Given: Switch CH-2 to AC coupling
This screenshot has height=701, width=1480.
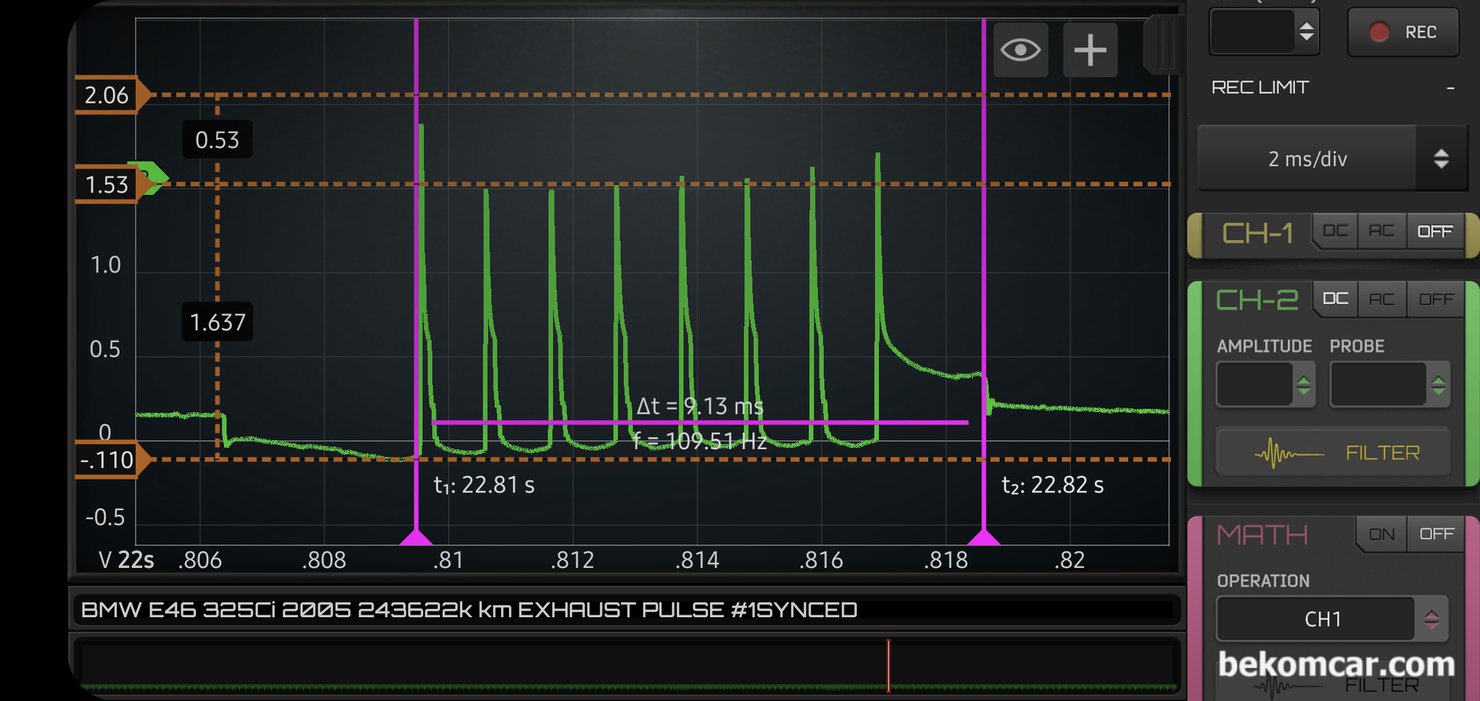Looking at the screenshot, I should (x=1382, y=299).
